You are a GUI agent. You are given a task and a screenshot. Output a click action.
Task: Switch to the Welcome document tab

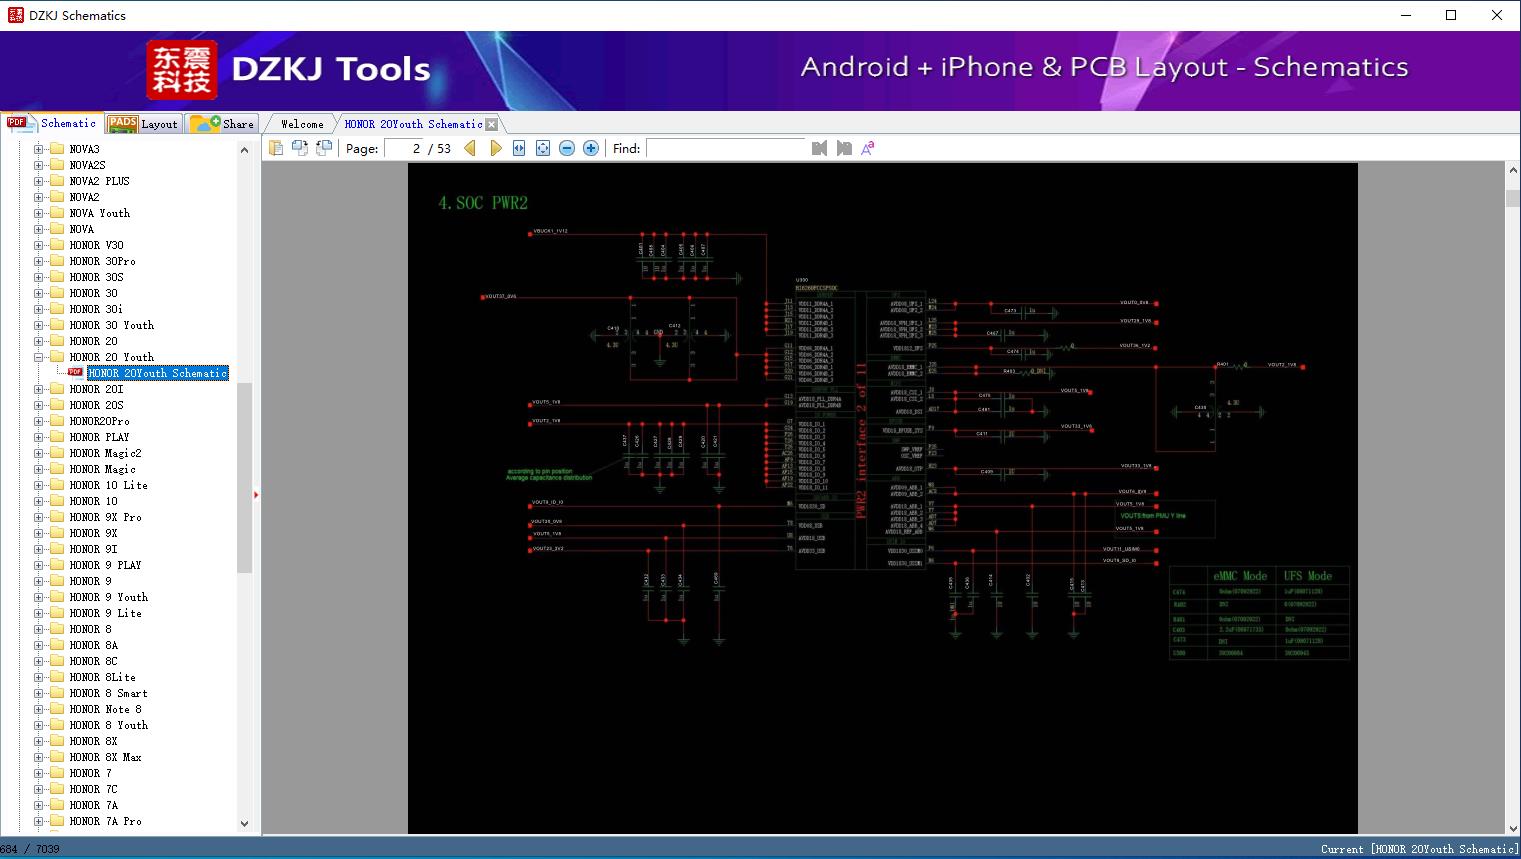pyautogui.click(x=302, y=124)
